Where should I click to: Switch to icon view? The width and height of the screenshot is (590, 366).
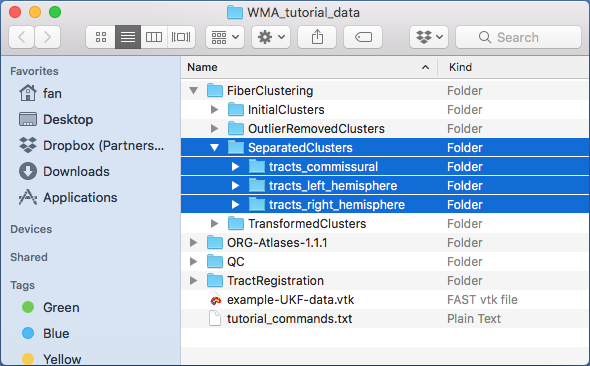(x=100, y=37)
